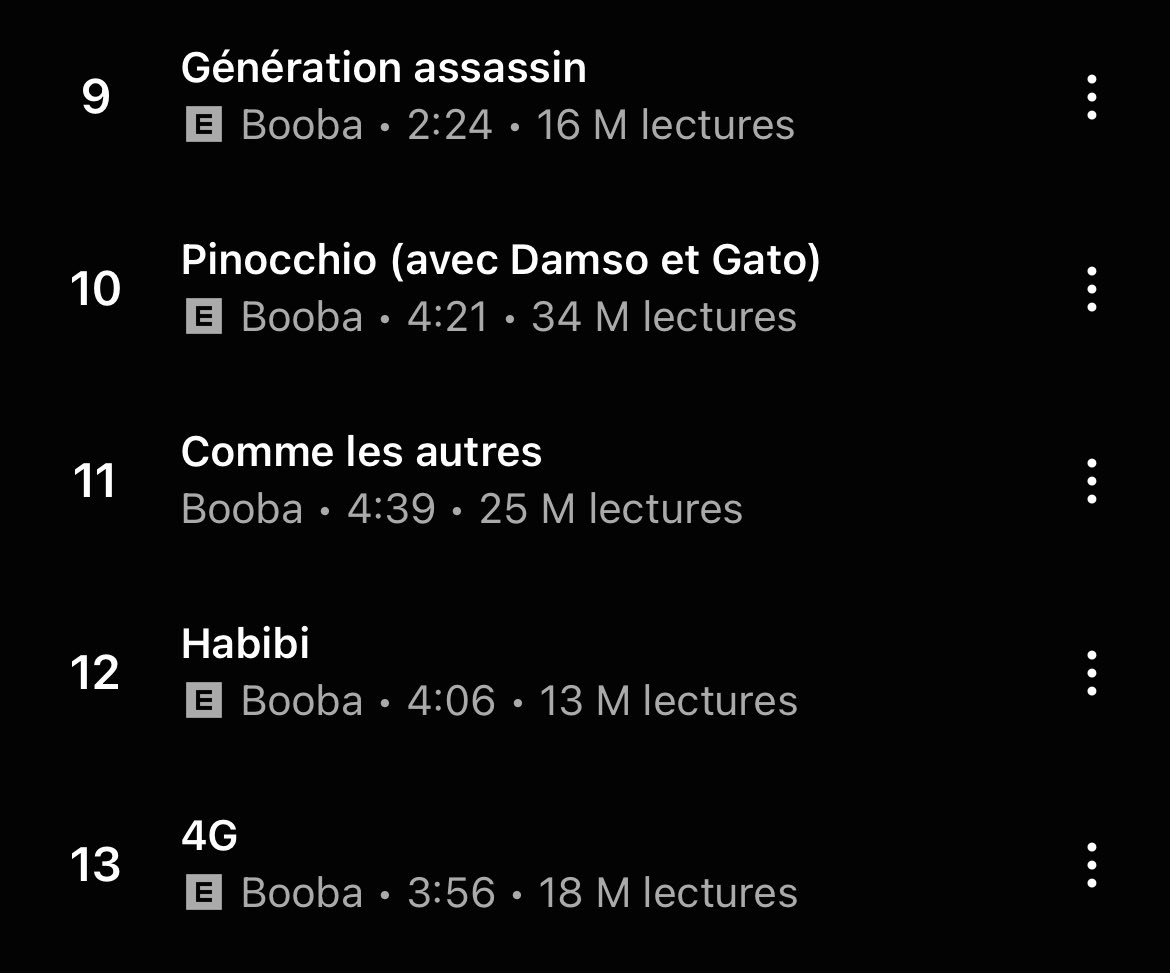Play the song Génération assassin

click(384, 68)
